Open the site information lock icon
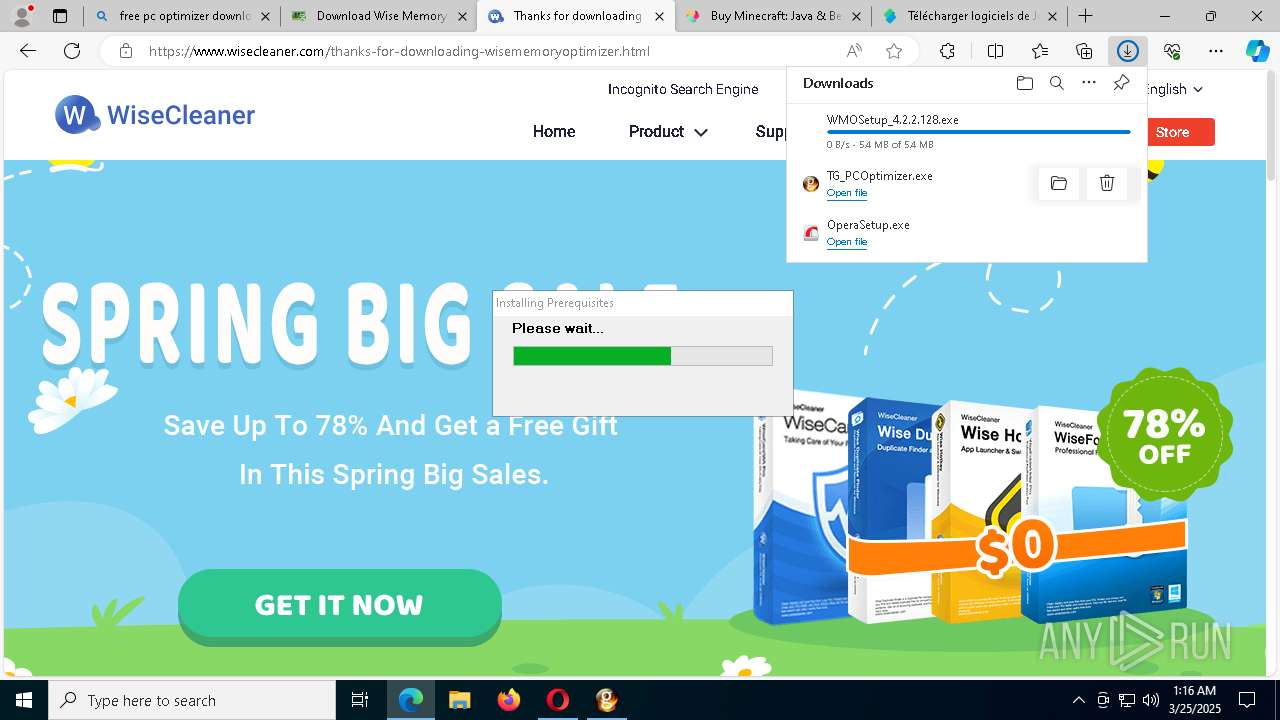The height and width of the screenshot is (720, 1280). point(125,51)
